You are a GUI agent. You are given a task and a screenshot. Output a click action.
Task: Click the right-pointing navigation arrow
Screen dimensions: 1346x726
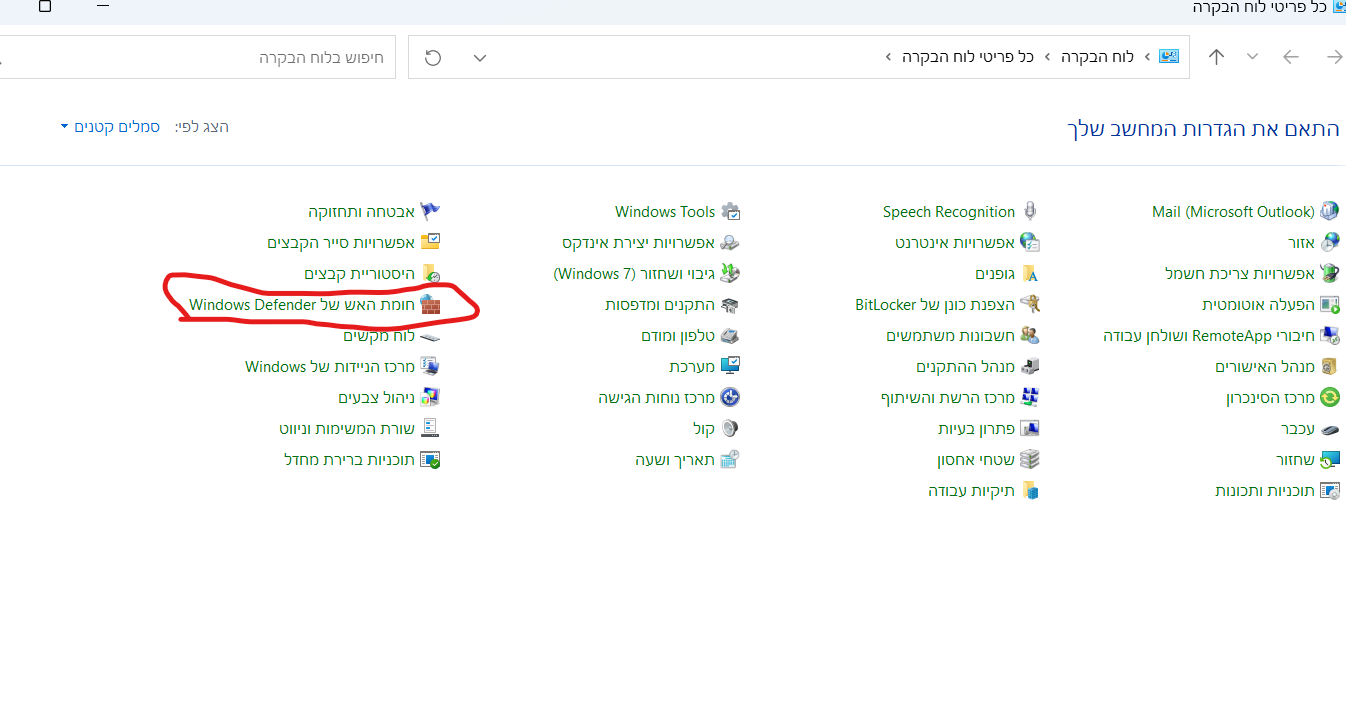click(1334, 57)
